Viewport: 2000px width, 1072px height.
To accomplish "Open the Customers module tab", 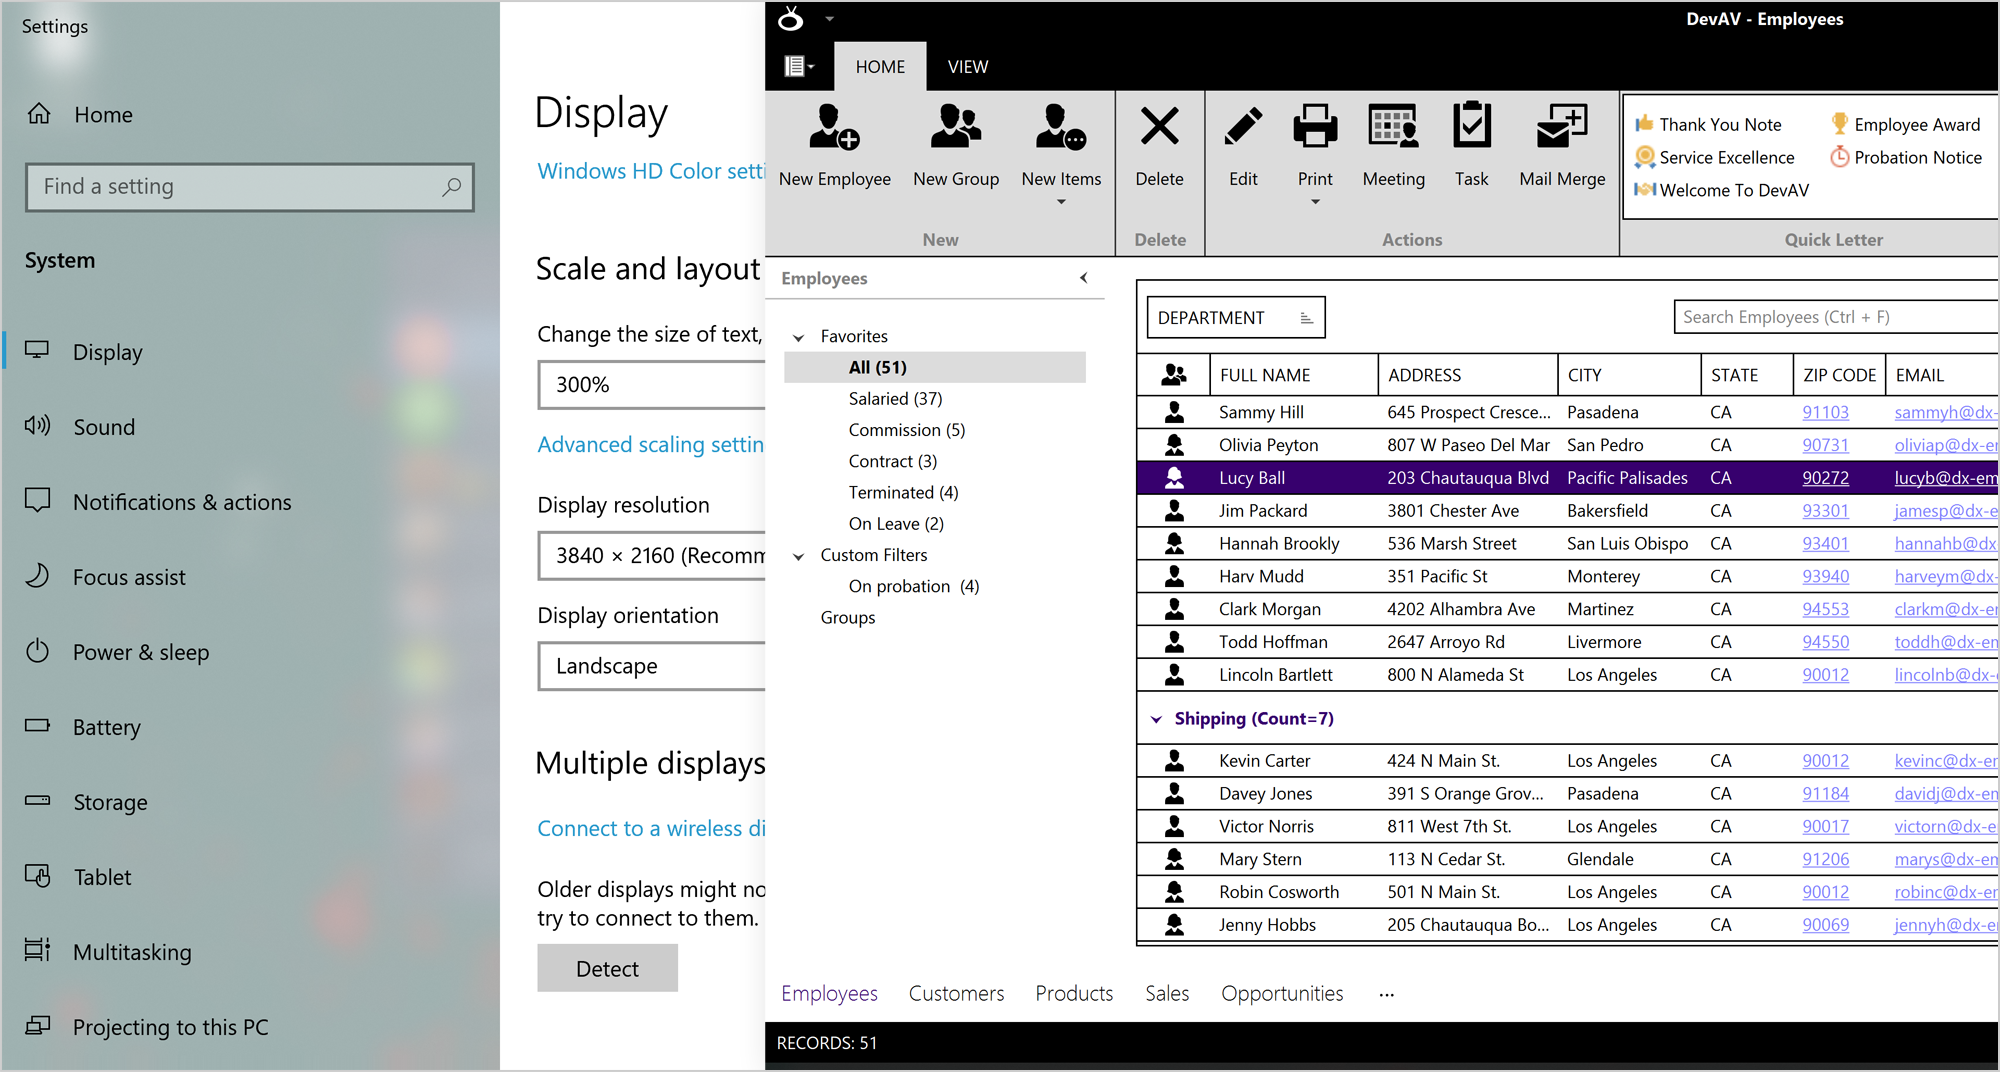I will [956, 993].
